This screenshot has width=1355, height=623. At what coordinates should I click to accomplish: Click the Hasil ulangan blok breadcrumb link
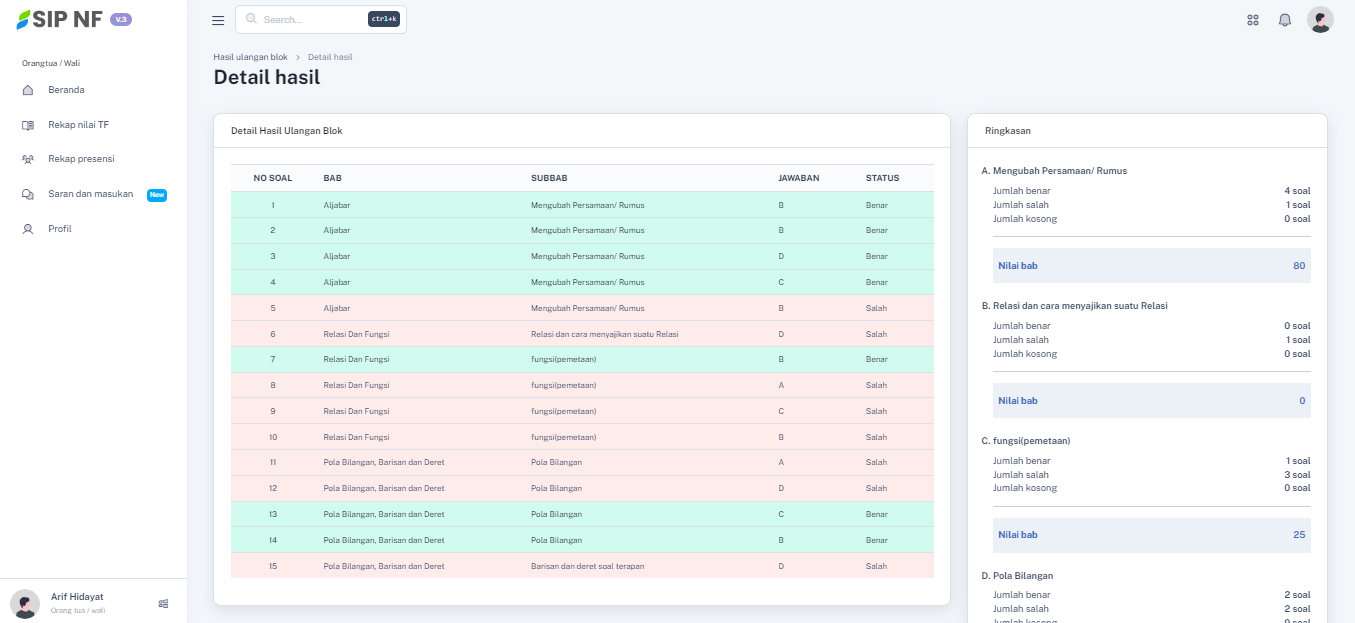(250, 57)
